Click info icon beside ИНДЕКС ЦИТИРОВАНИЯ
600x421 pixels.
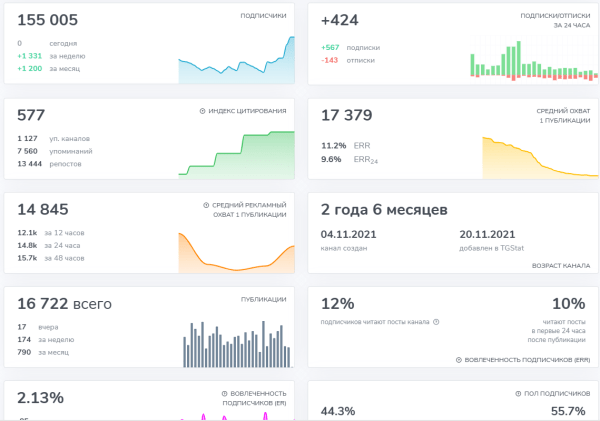(203, 111)
